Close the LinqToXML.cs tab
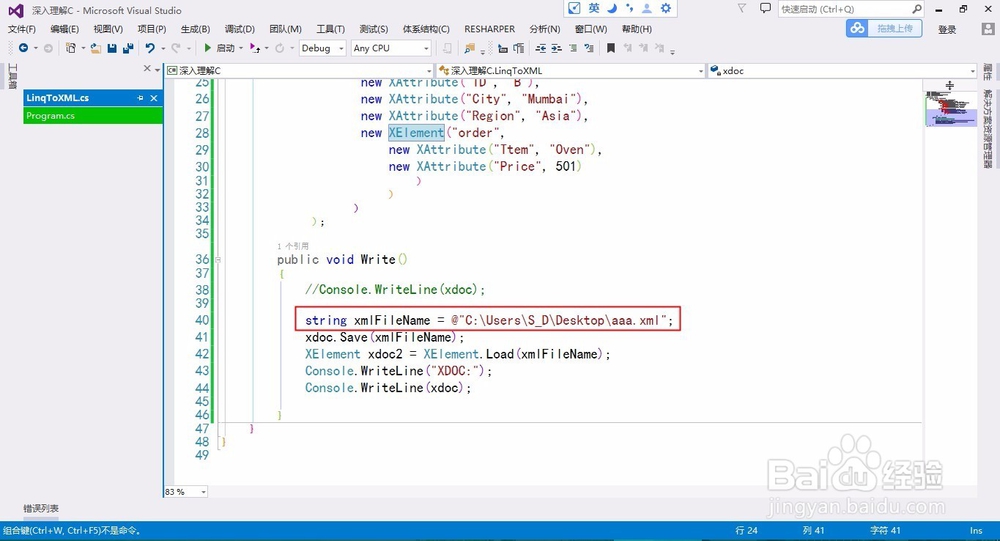 pos(154,98)
